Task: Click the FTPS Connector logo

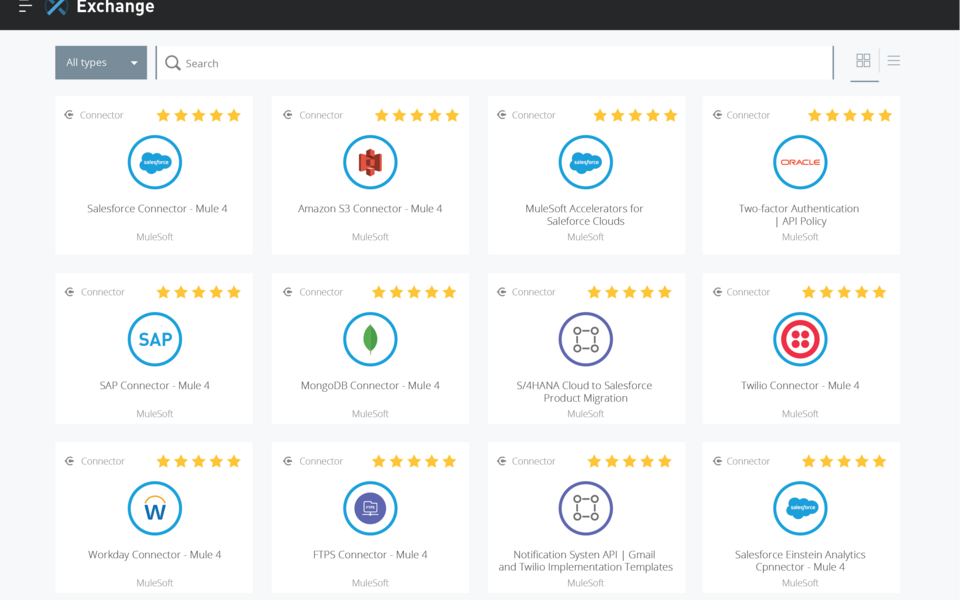Action: click(370, 508)
